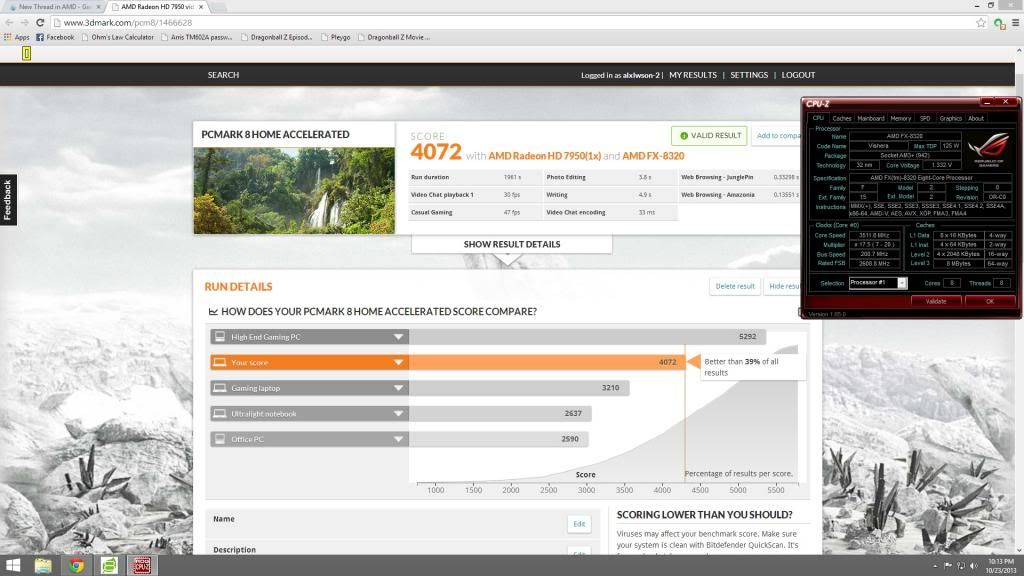Open the Feedback side tab
The image size is (1024, 576).
click(x=8, y=200)
